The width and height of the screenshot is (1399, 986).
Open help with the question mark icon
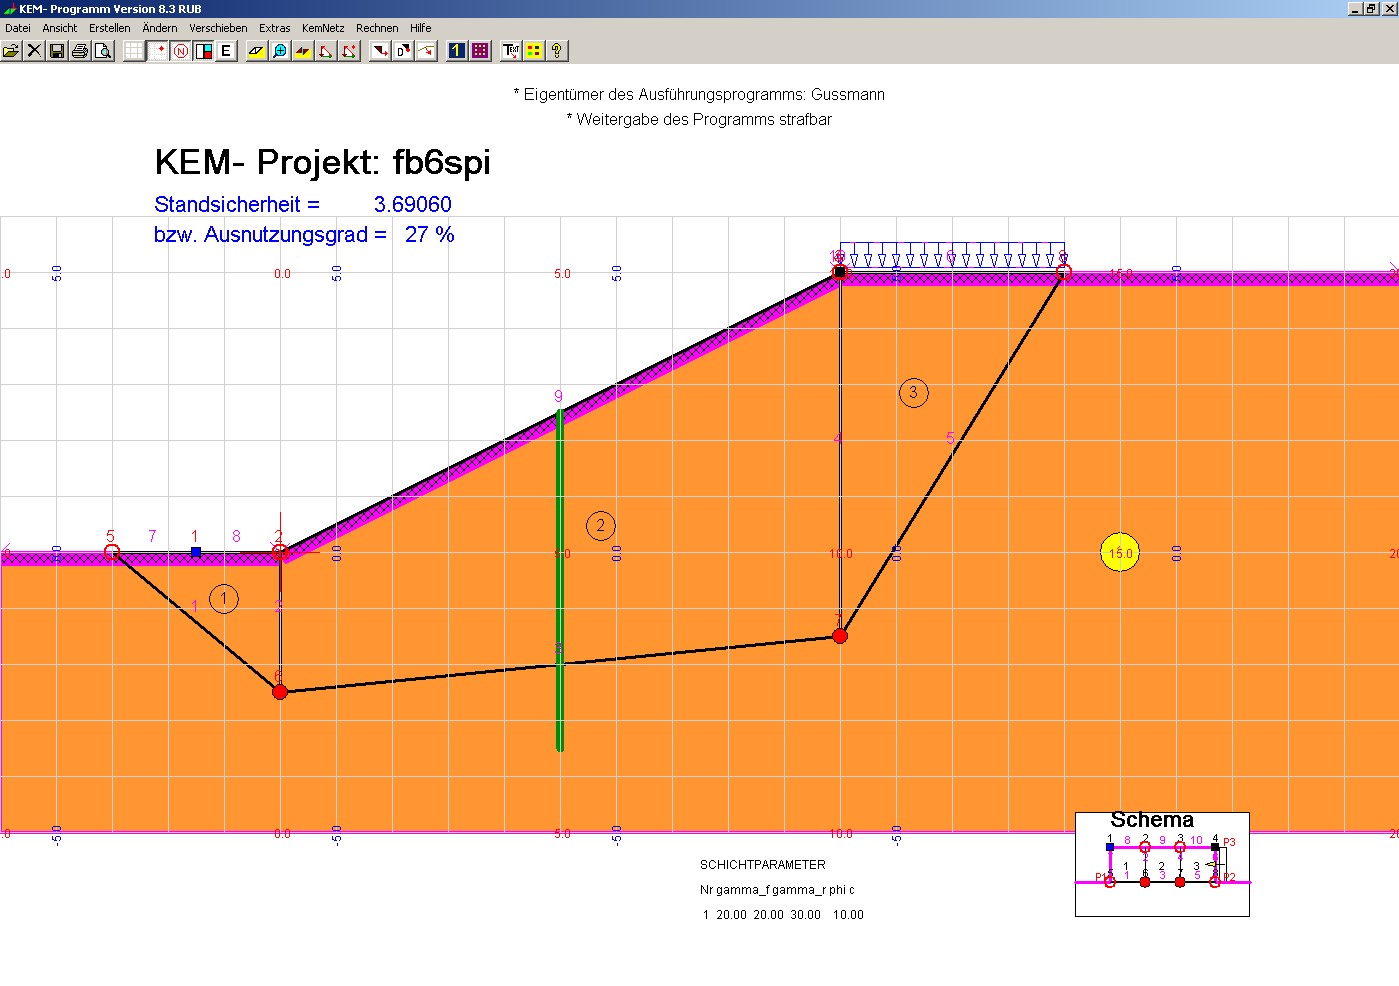[x=557, y=50]
